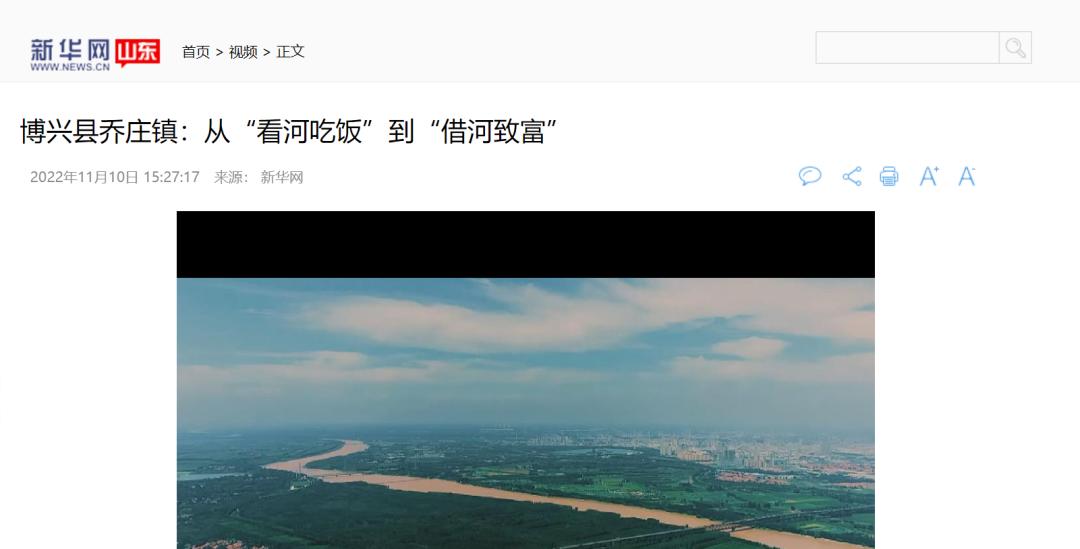Click the magnifier search icon
The image size is (1080, 549).
(1015, 48)
